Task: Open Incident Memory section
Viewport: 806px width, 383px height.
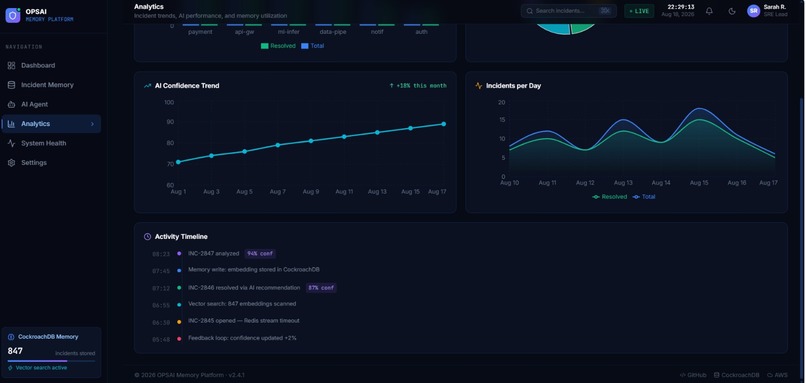Action: click(x=51, y=85)
